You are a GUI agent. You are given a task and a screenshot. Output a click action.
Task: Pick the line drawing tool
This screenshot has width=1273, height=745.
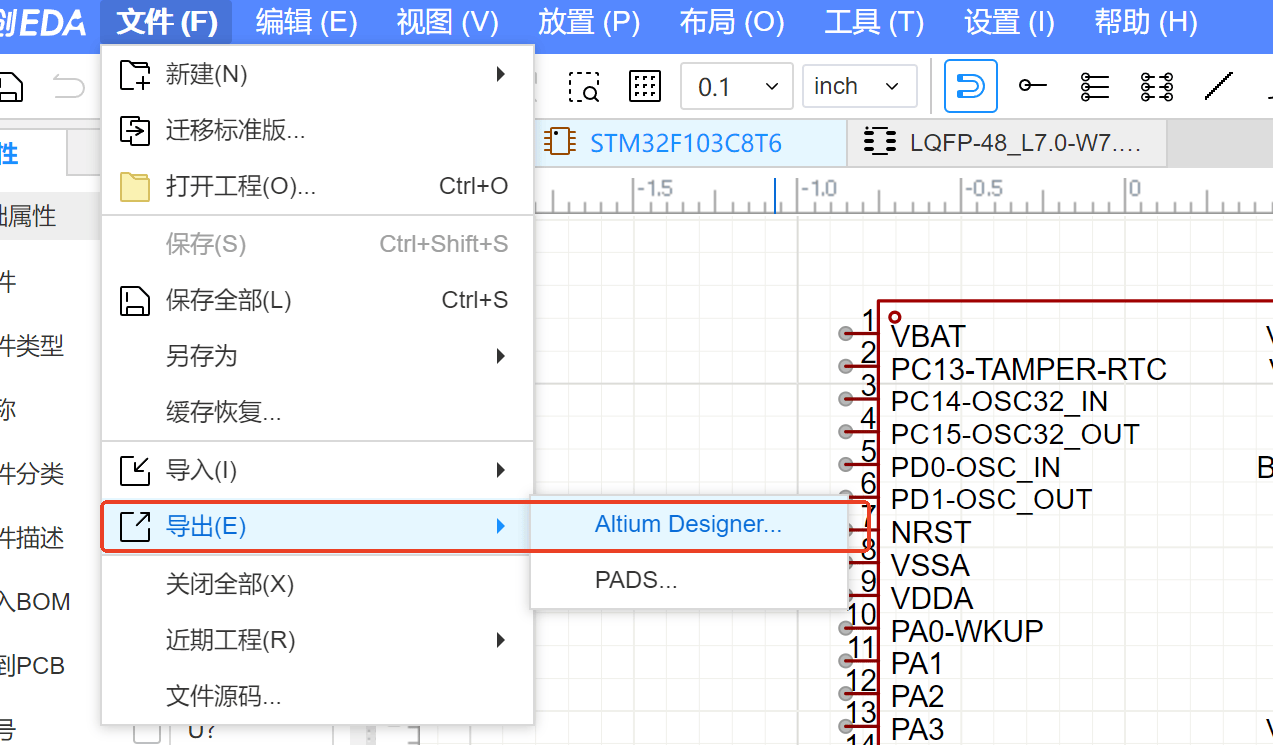[1218, 86]
